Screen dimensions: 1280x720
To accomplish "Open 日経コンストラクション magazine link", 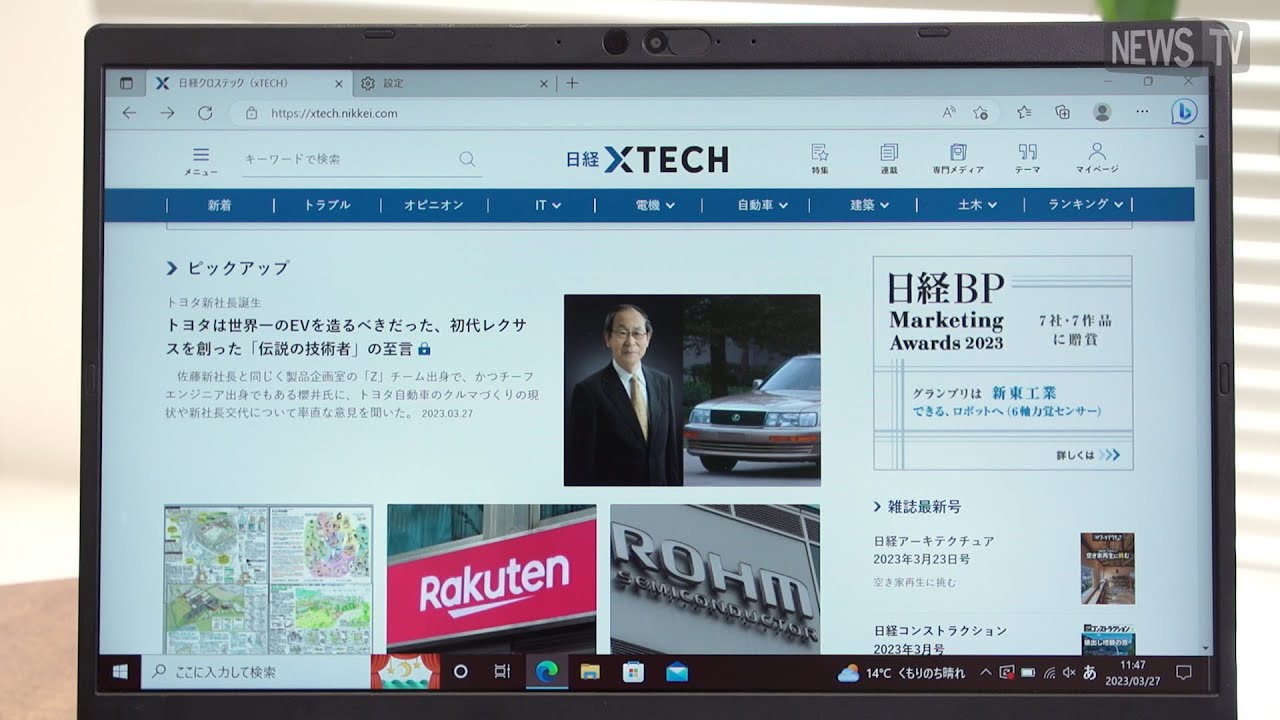I will pyautogui.click(x=940, y=631).
